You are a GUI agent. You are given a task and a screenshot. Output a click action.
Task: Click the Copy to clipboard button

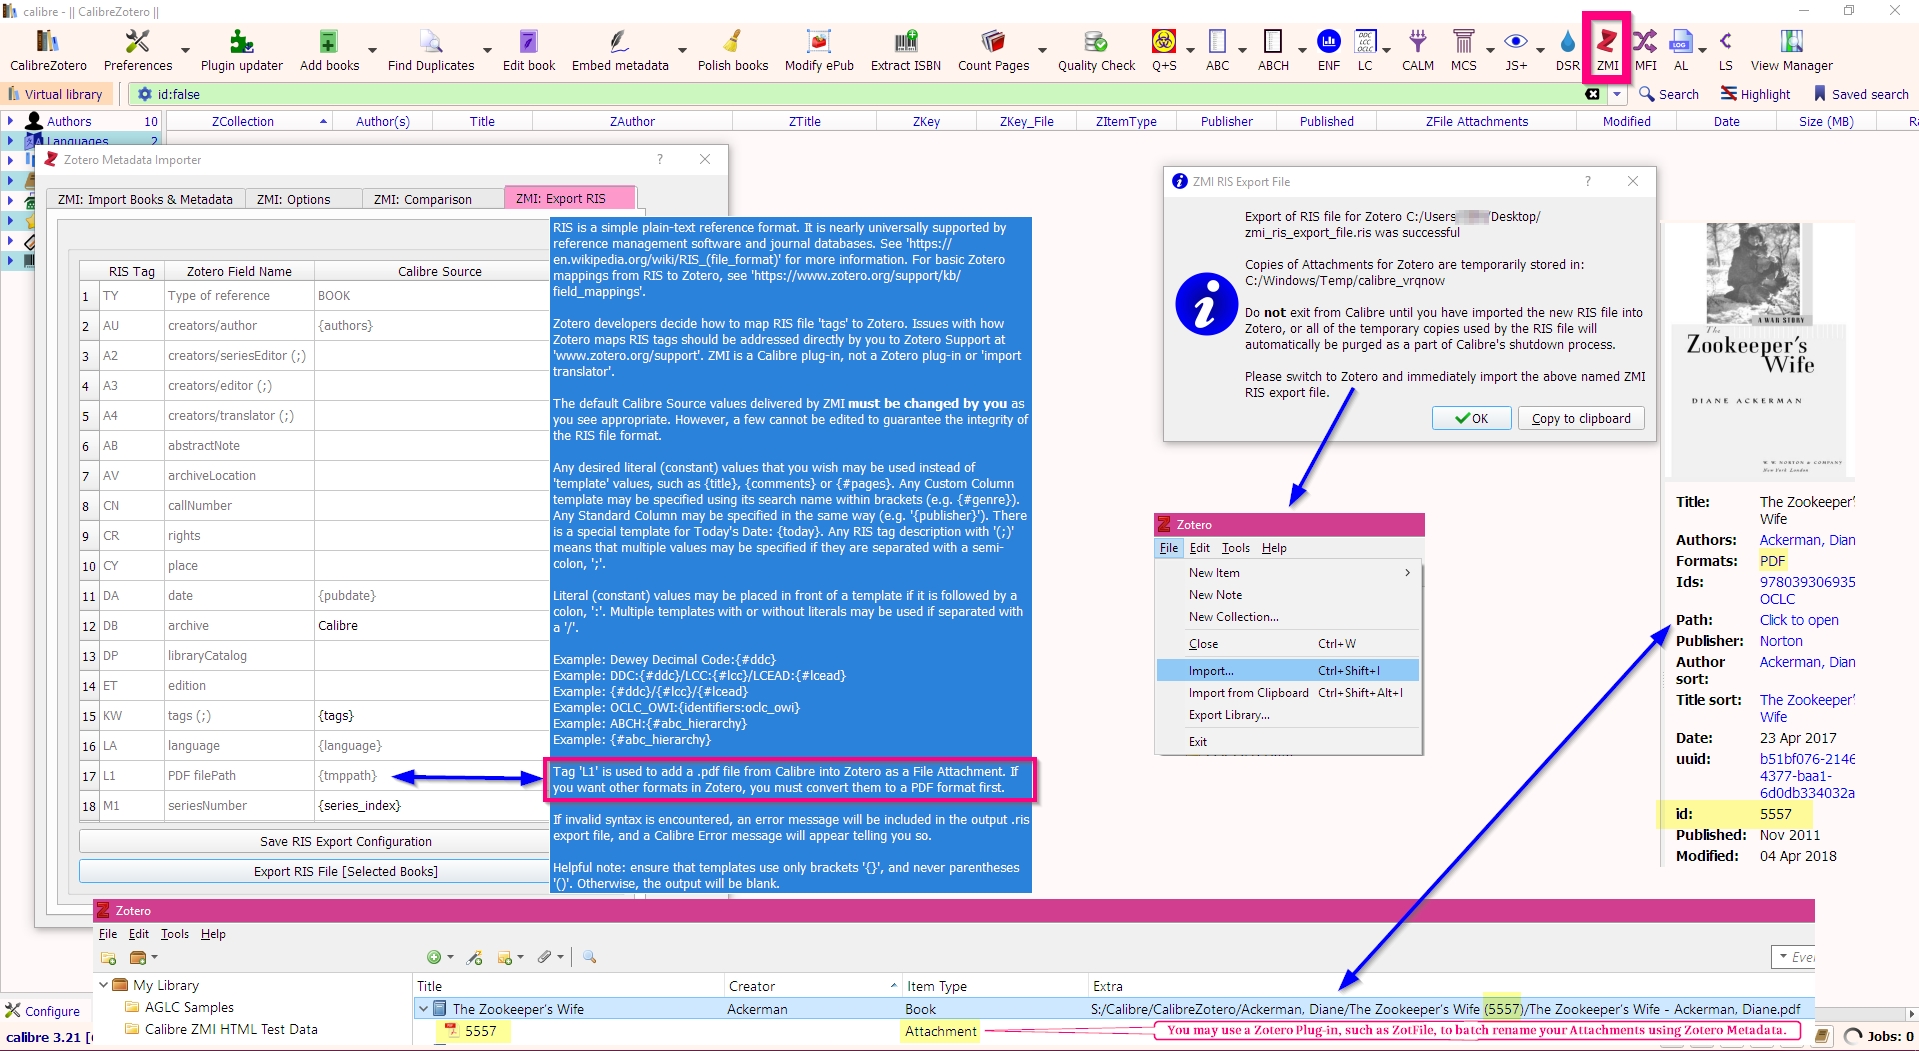pyautogui.click(x=1581, y=418)
